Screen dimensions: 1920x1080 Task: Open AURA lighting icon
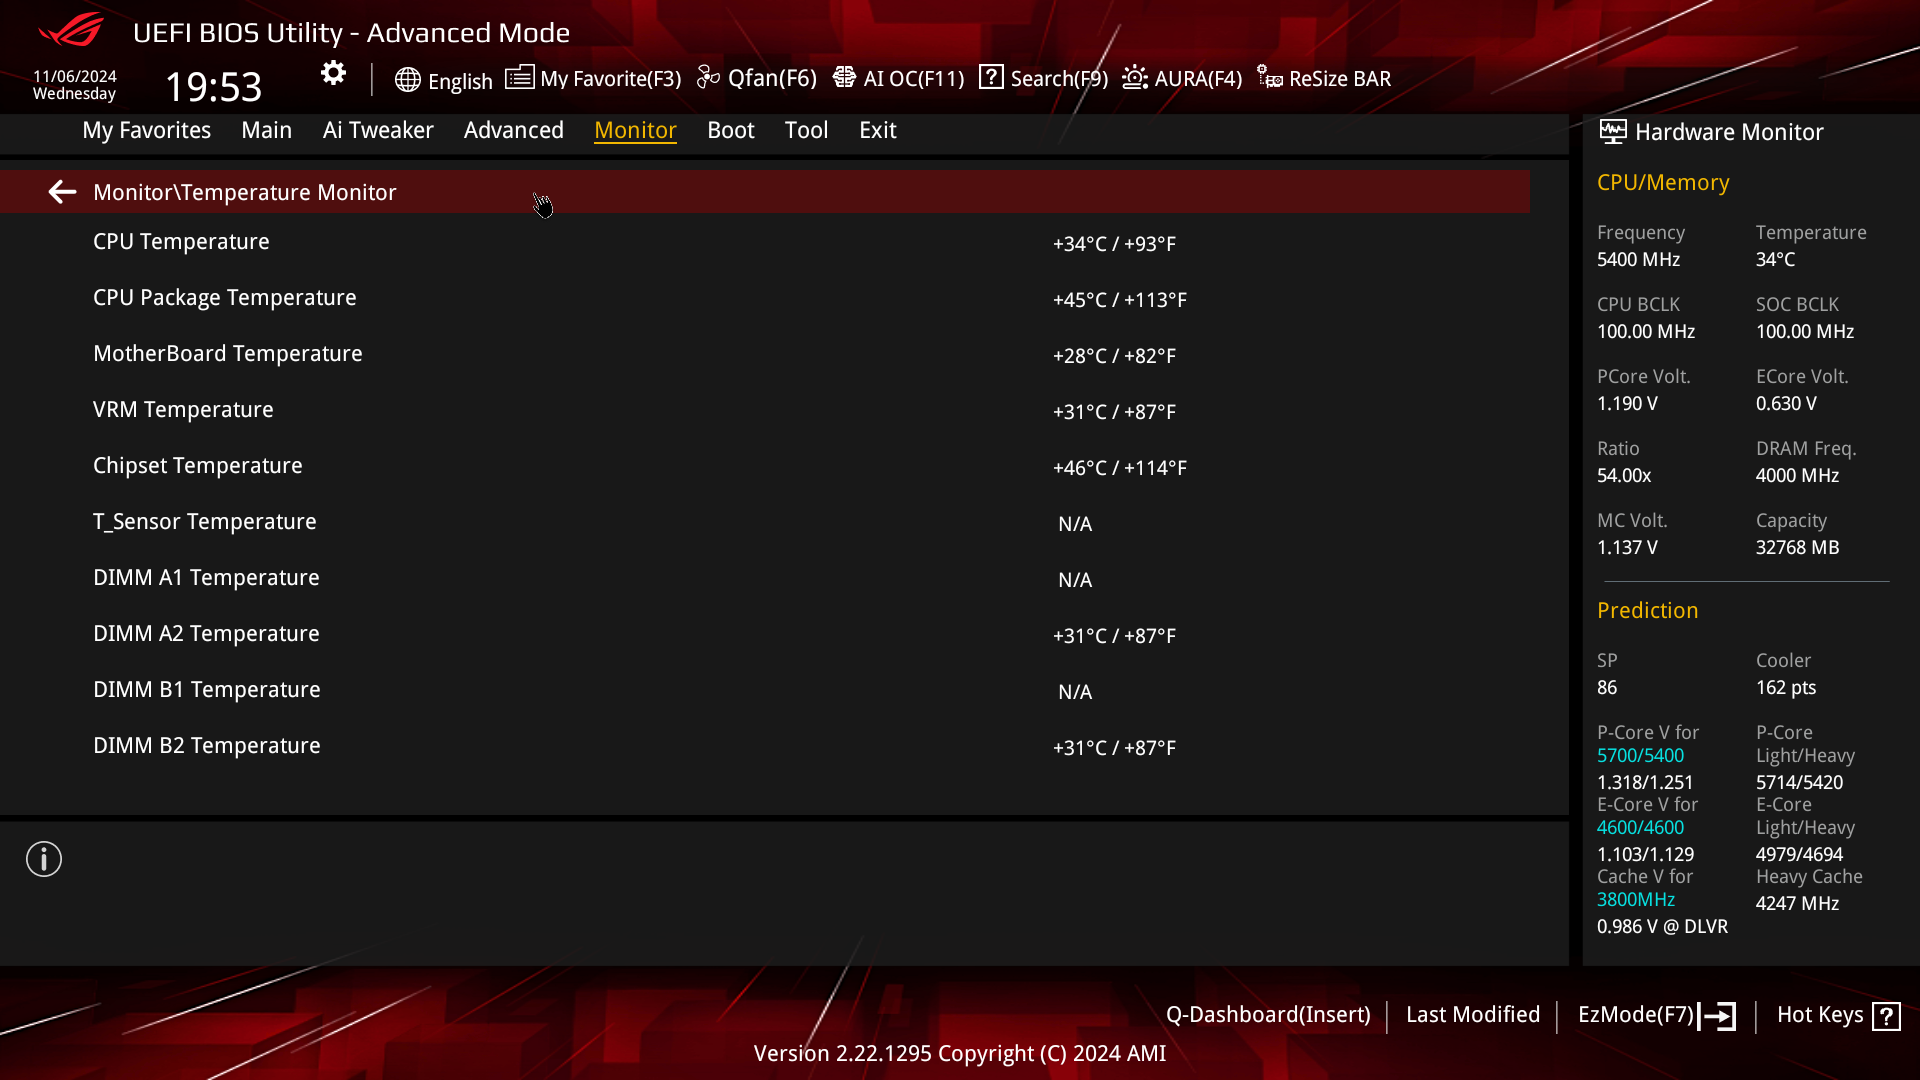pos(1134,78)
